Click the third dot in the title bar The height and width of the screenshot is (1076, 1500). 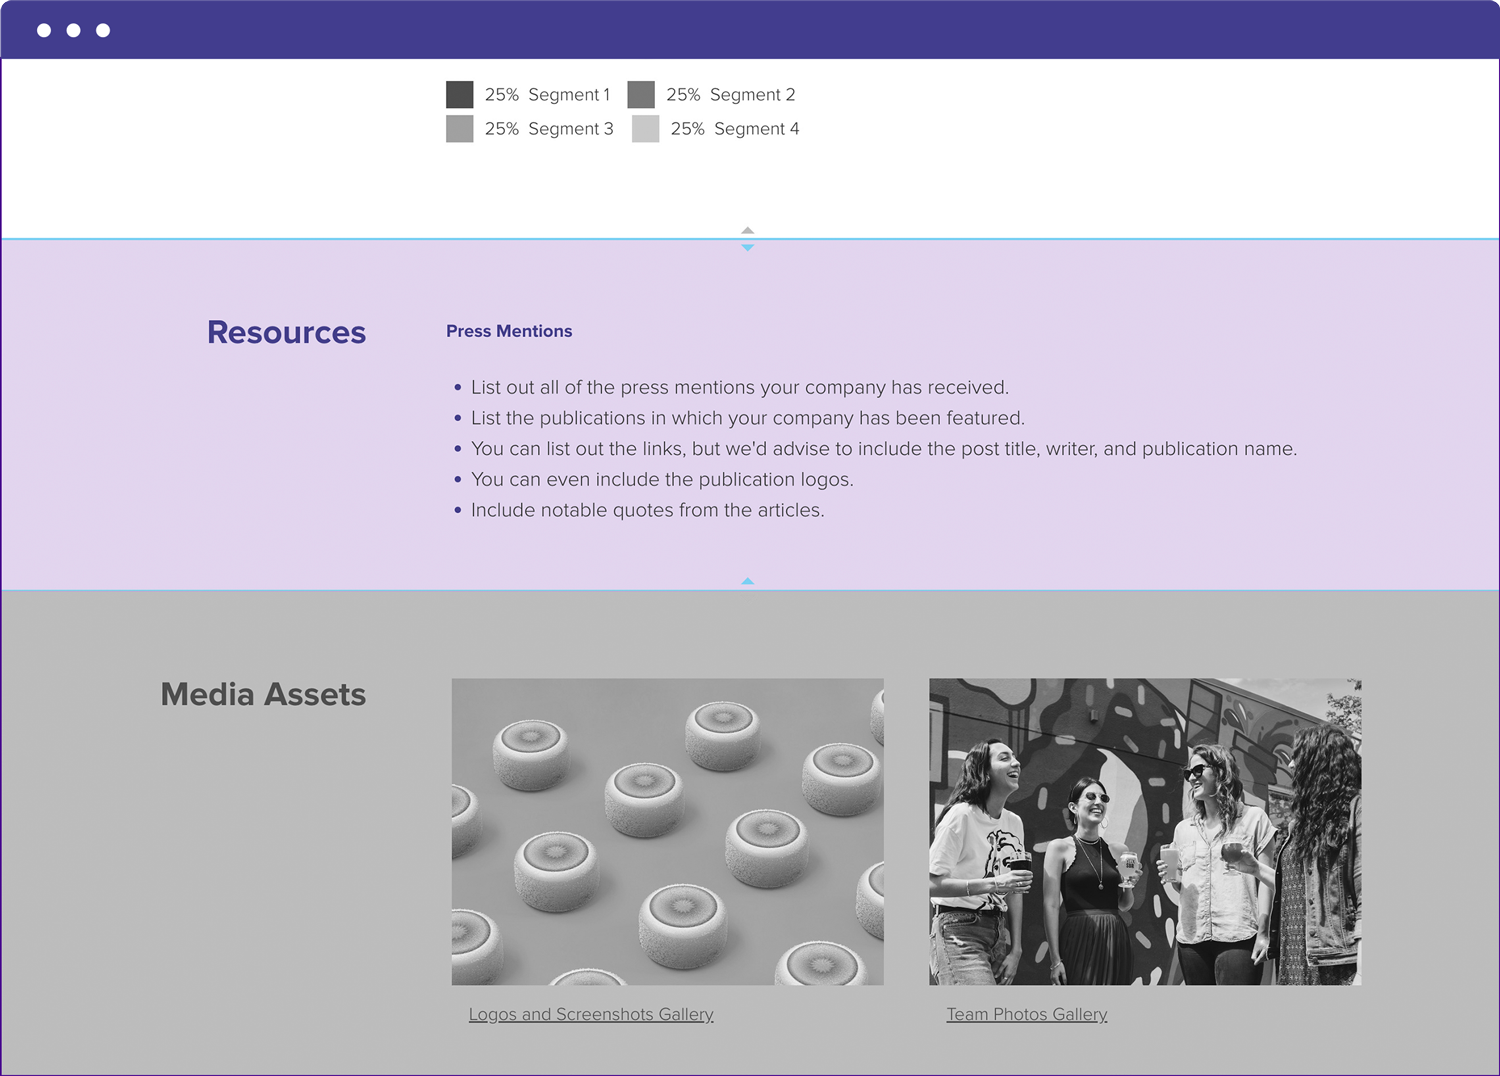click(x=103, y=30)
